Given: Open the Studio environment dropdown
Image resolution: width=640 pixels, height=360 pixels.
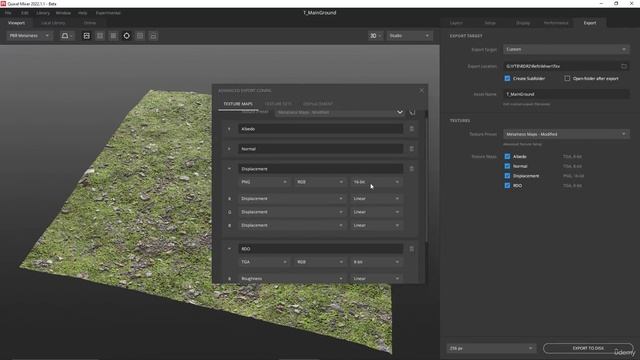Looking at the screenshot, I should (x=409, y=36).
